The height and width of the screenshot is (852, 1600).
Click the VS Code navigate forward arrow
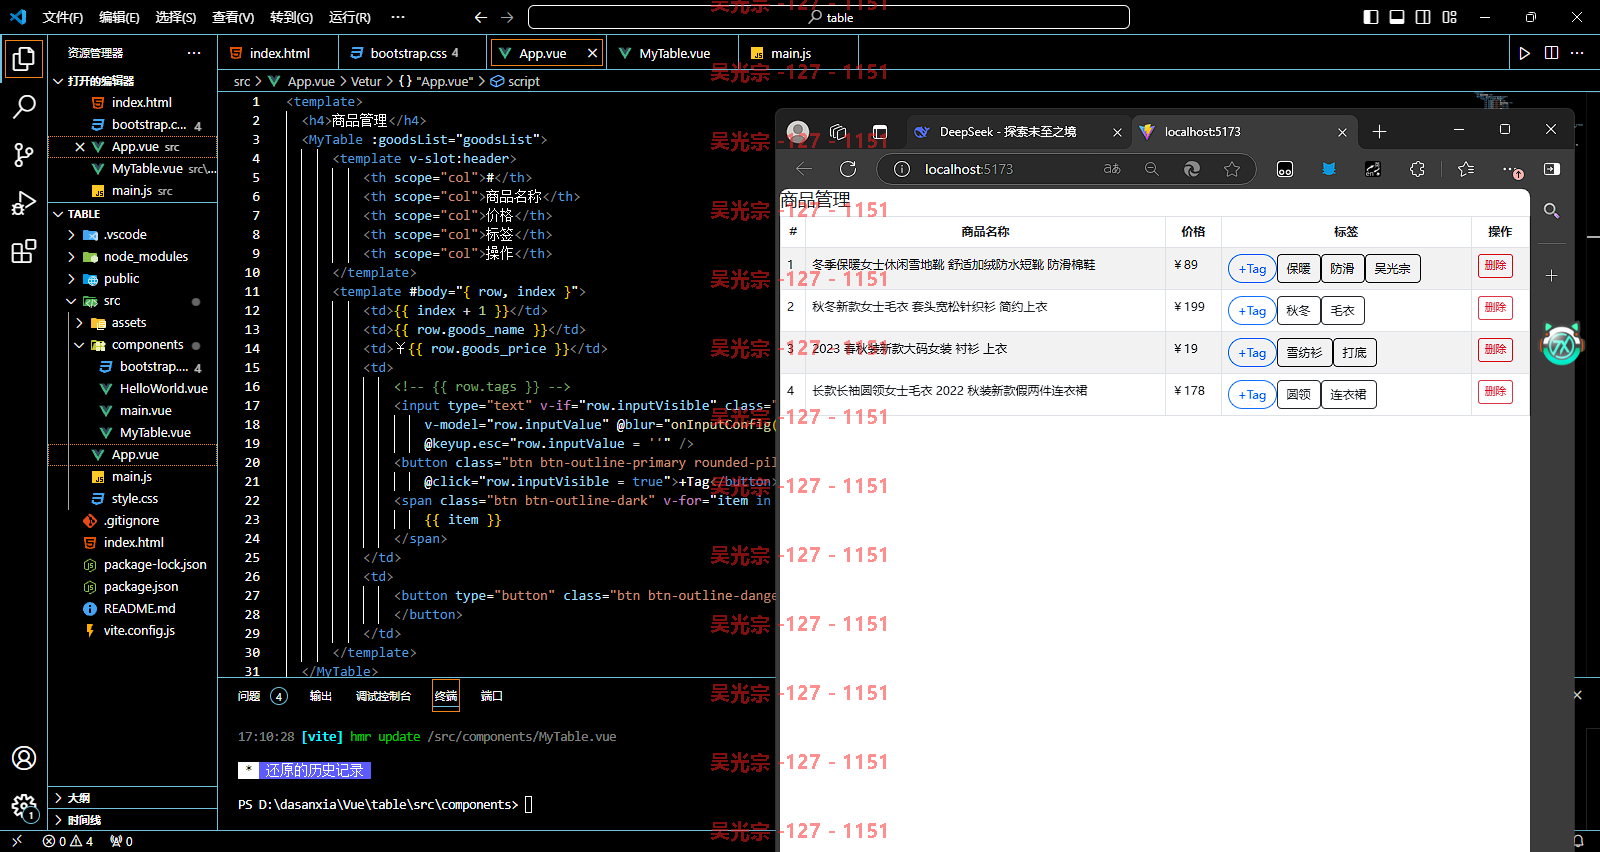(x=507, y=17)
